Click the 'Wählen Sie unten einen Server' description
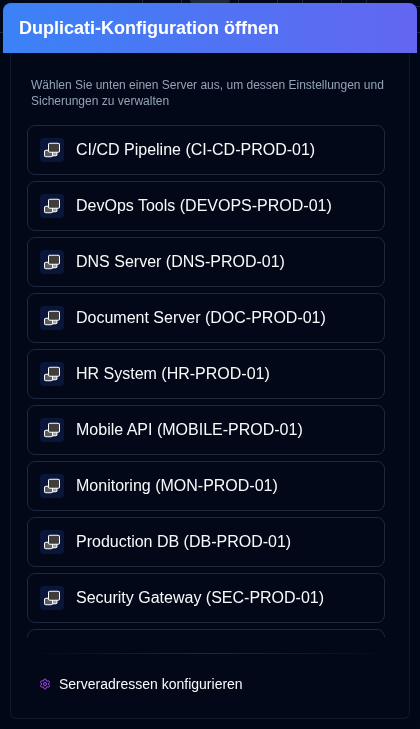 (x=207, y=93)
